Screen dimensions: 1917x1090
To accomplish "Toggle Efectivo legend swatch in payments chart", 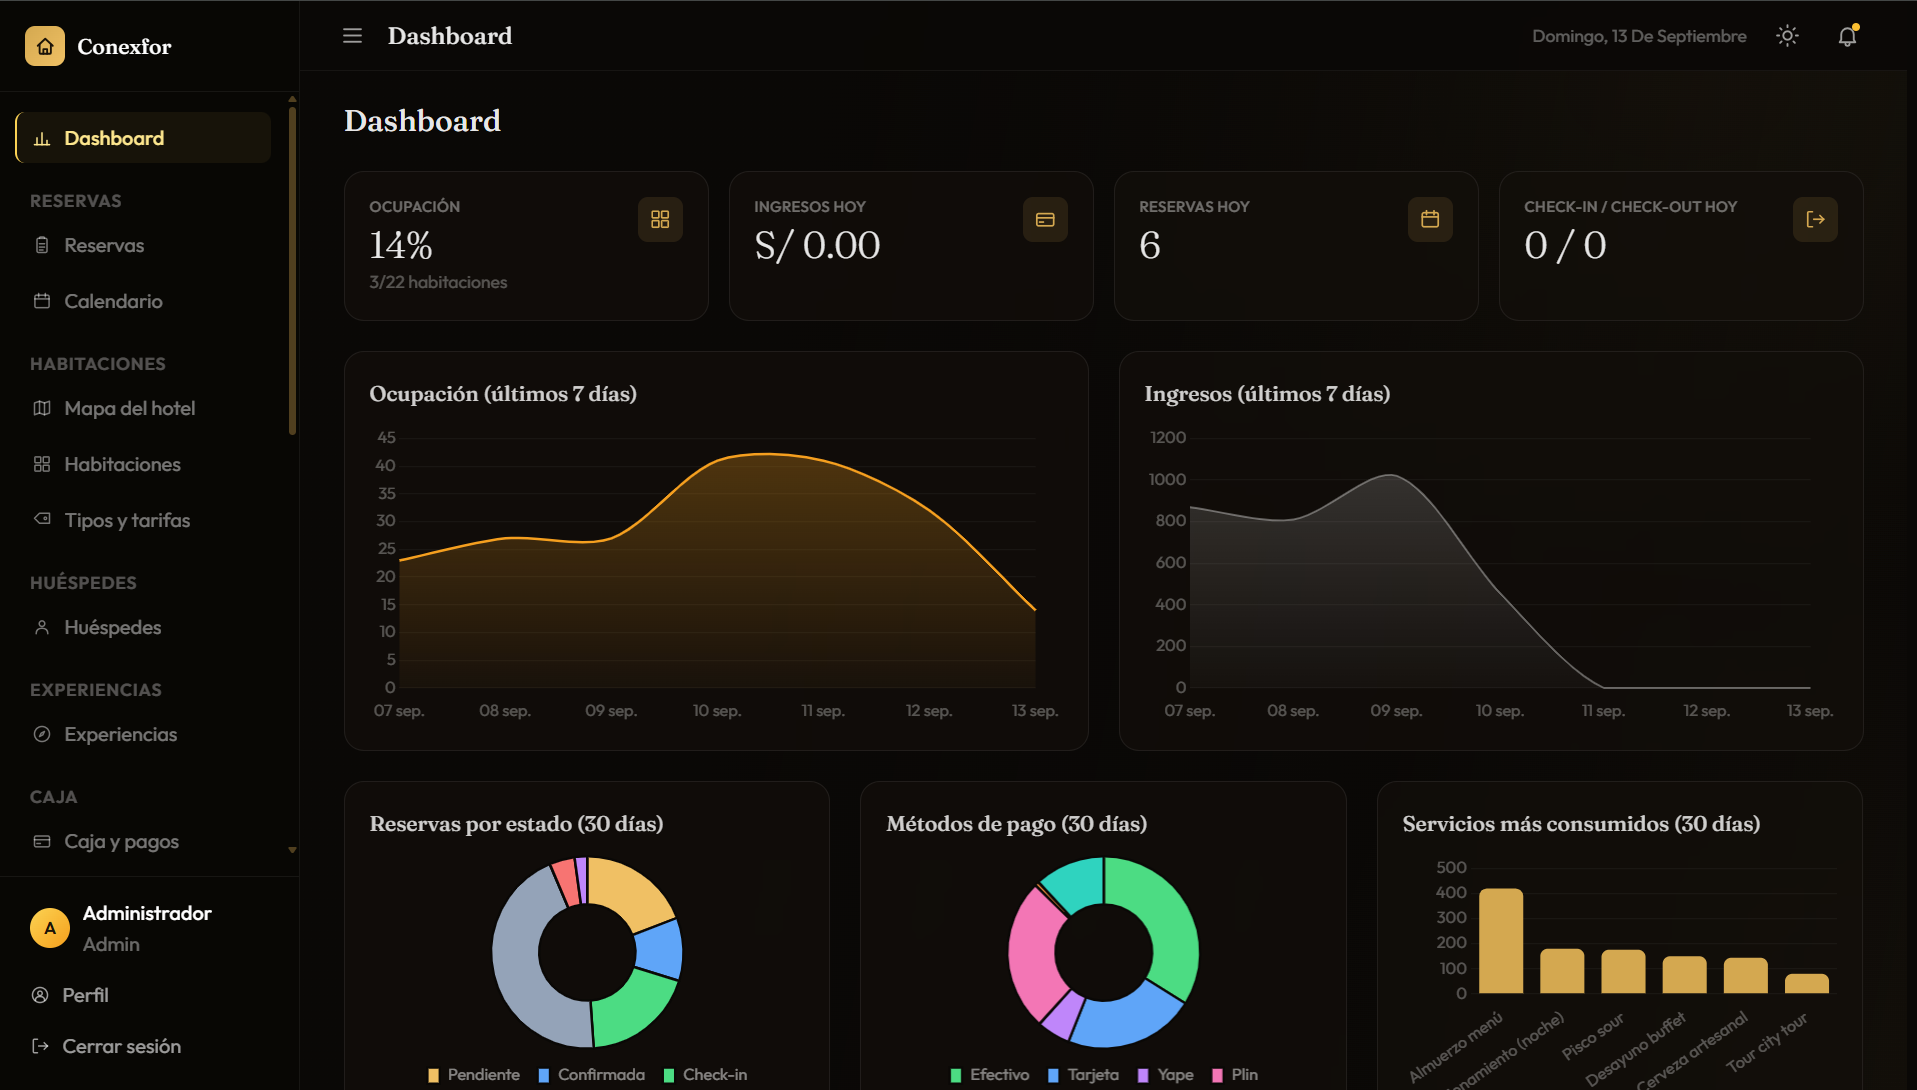I will [x=956, y=1075].
